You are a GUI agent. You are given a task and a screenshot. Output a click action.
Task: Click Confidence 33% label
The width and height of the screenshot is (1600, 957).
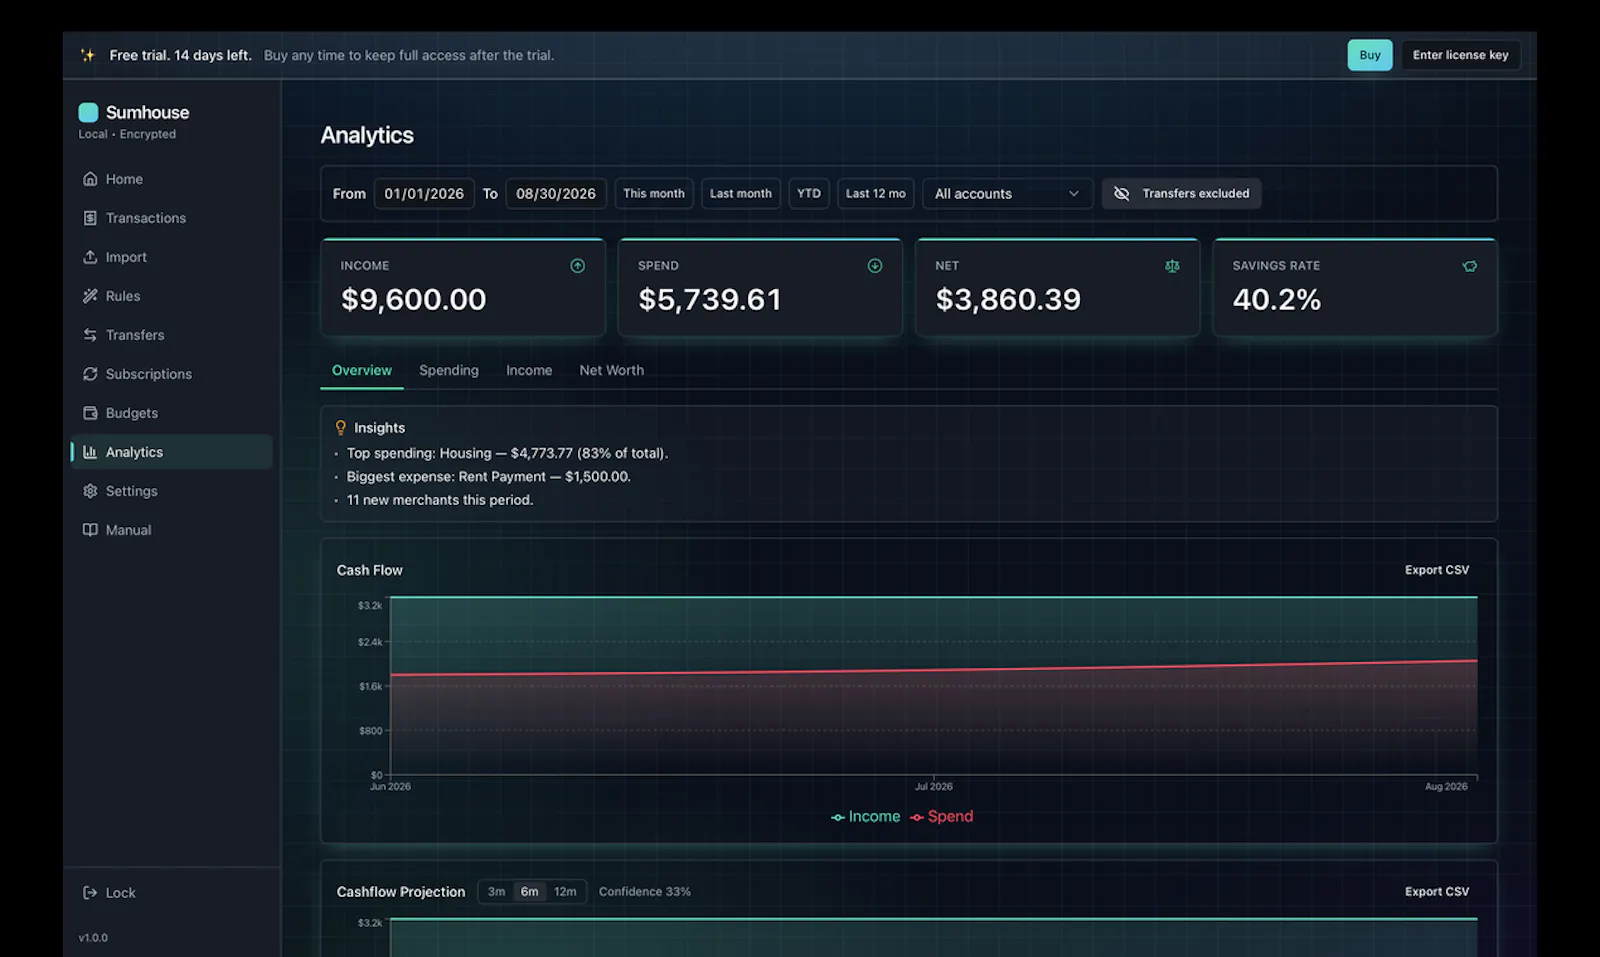click(x=645, y=892)
